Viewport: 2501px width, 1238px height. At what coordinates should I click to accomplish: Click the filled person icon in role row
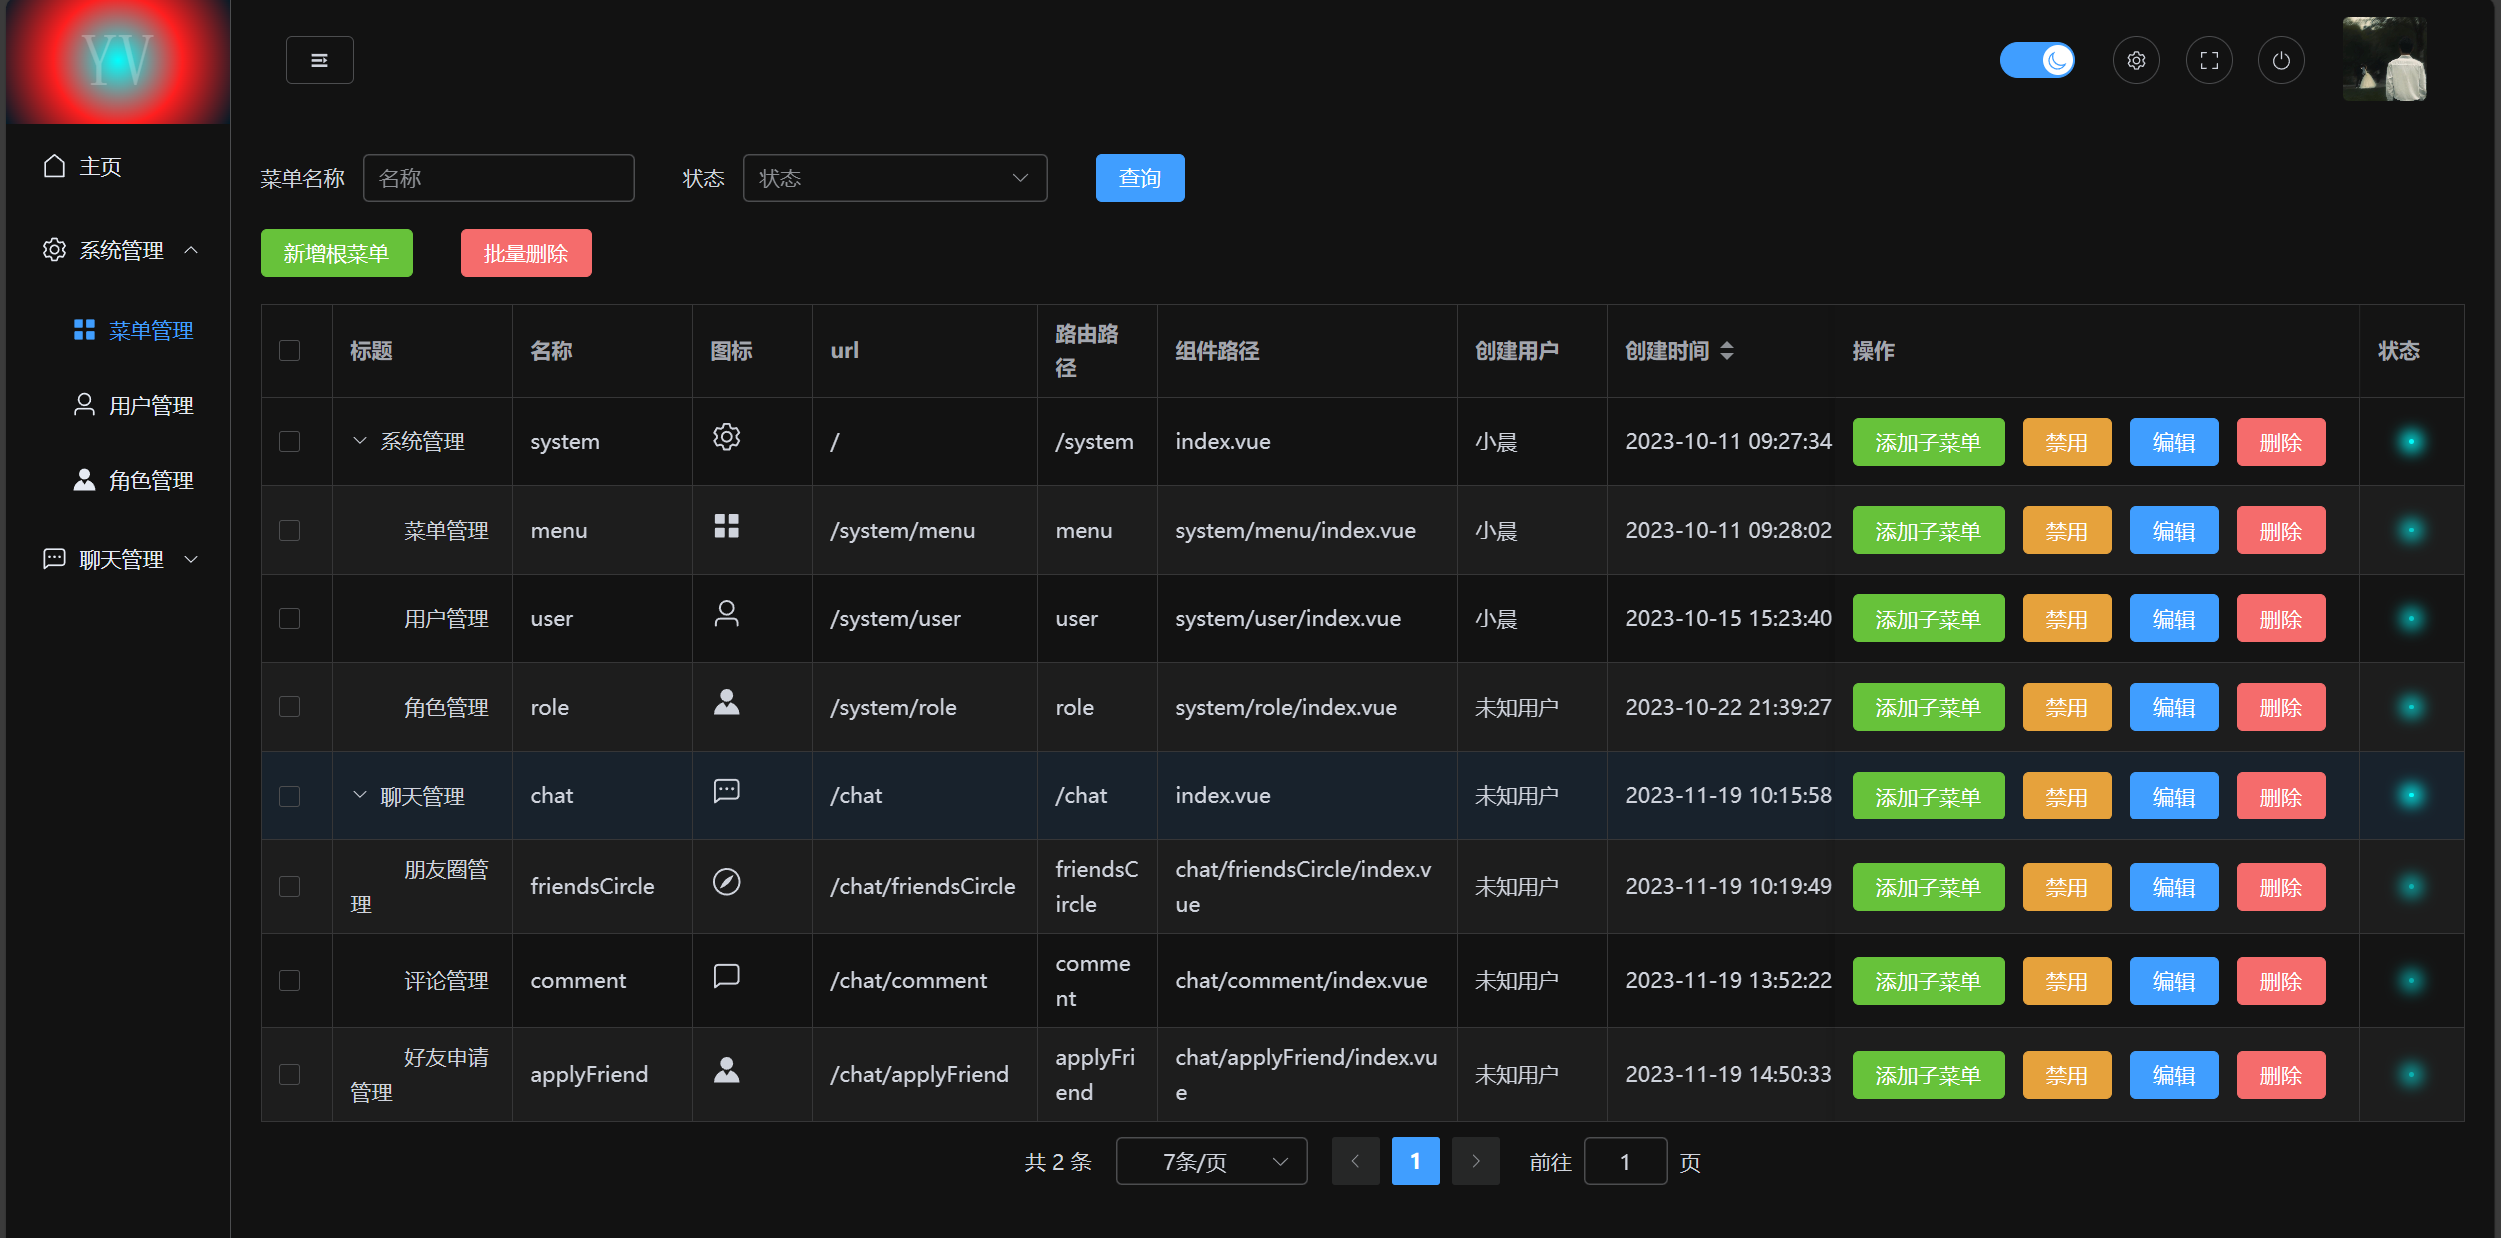tap(727, 702)
